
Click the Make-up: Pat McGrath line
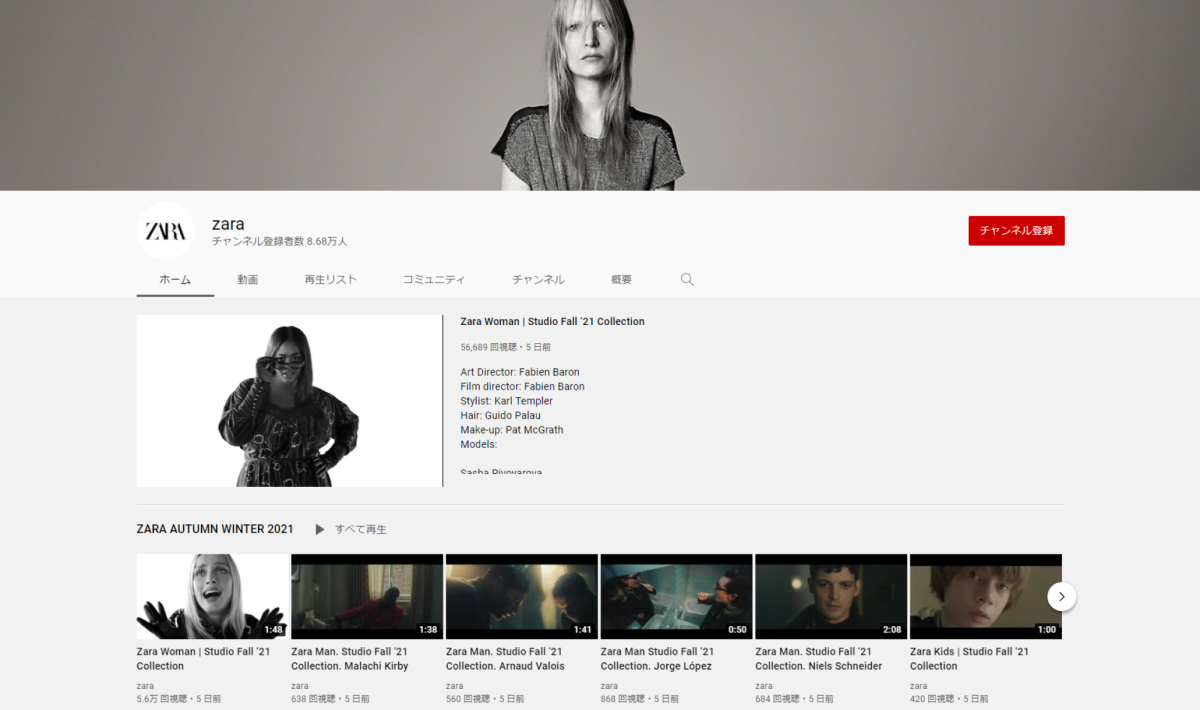coord(512,430)
